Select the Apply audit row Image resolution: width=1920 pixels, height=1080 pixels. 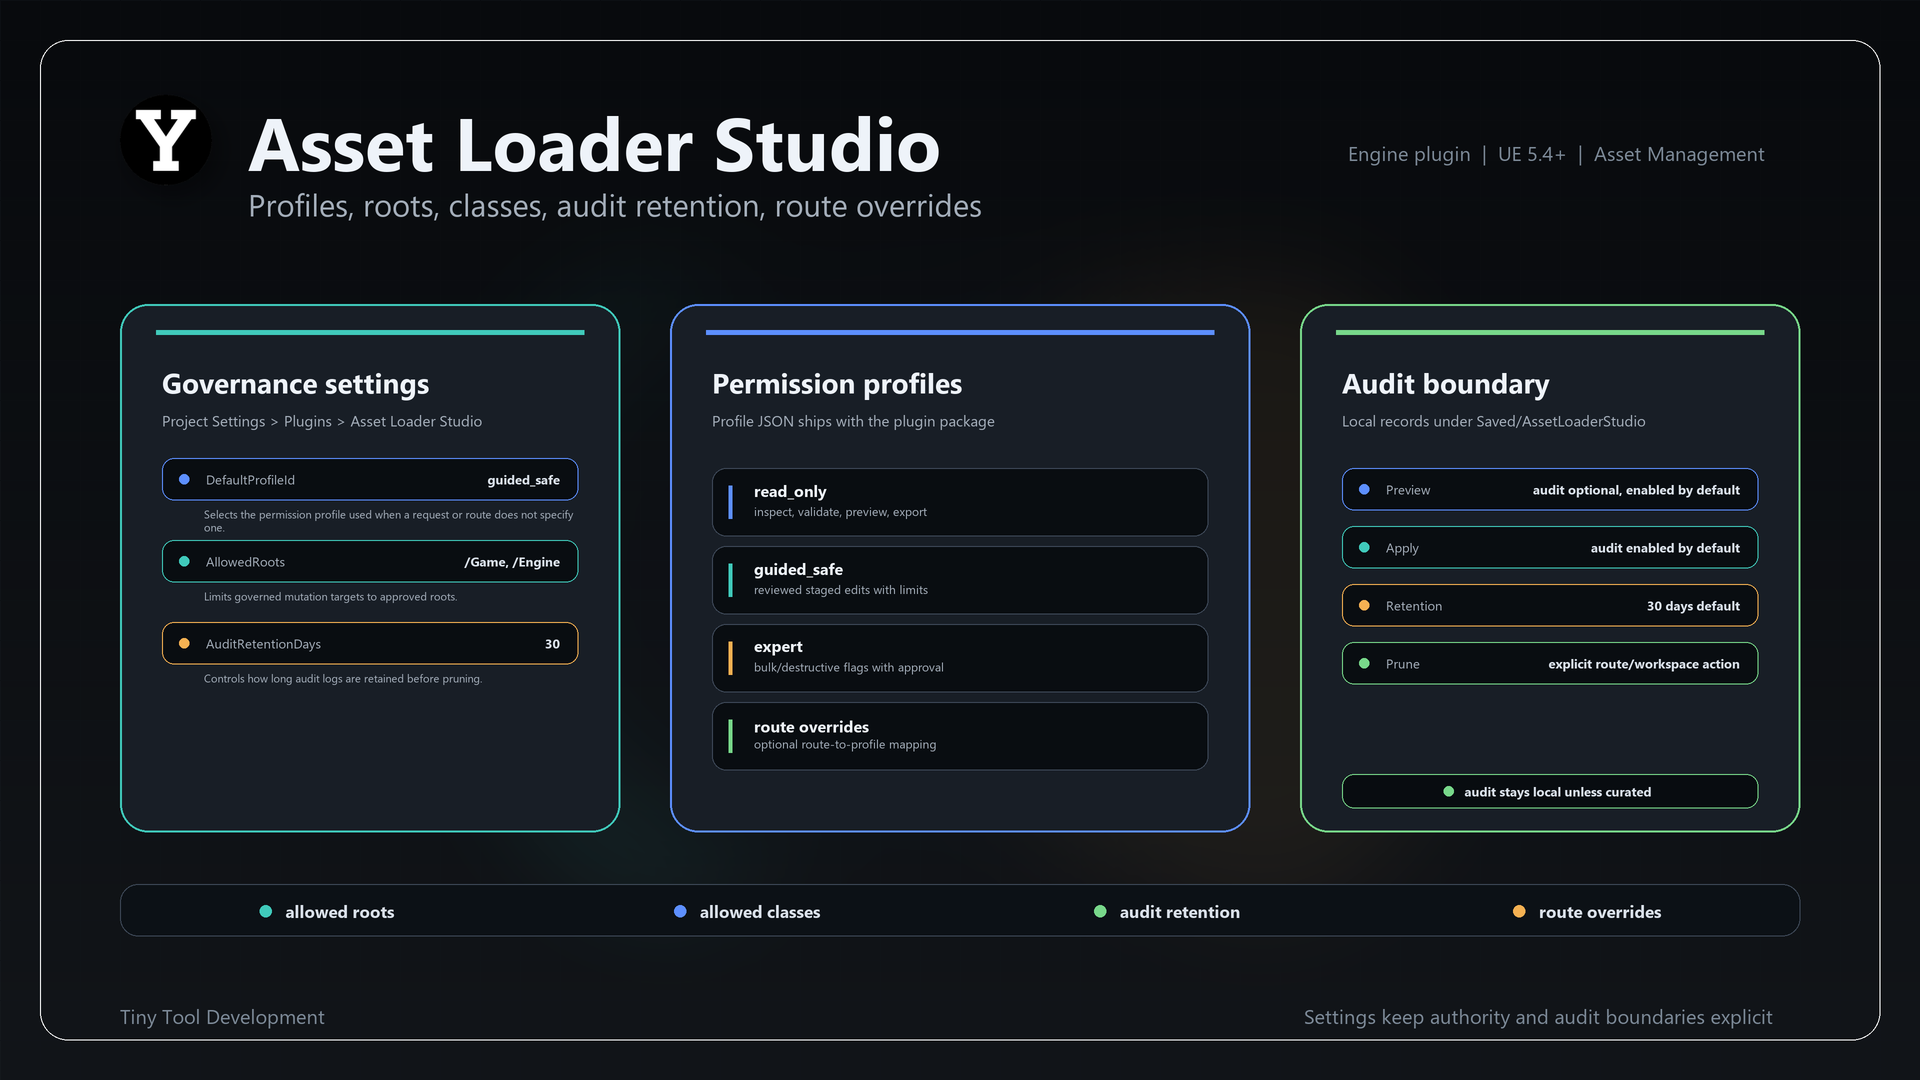(1550, 548)
